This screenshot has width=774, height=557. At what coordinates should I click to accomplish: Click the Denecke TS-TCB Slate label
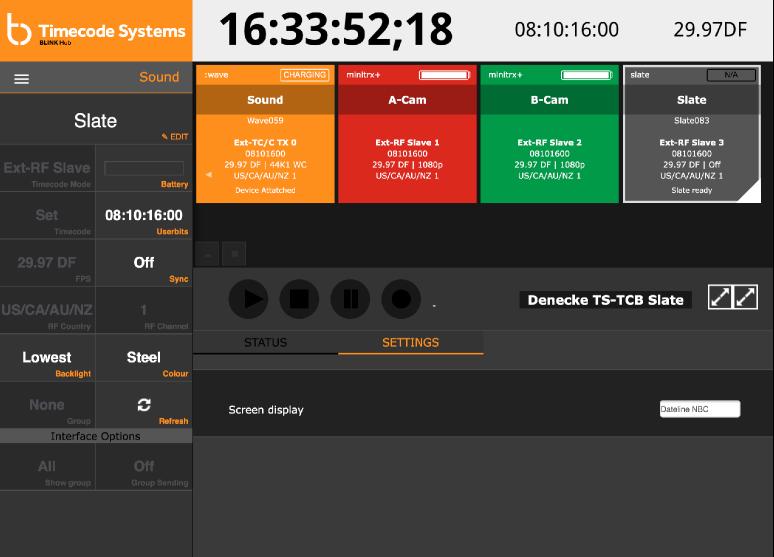pyautogui.click(x=606, y=300)
